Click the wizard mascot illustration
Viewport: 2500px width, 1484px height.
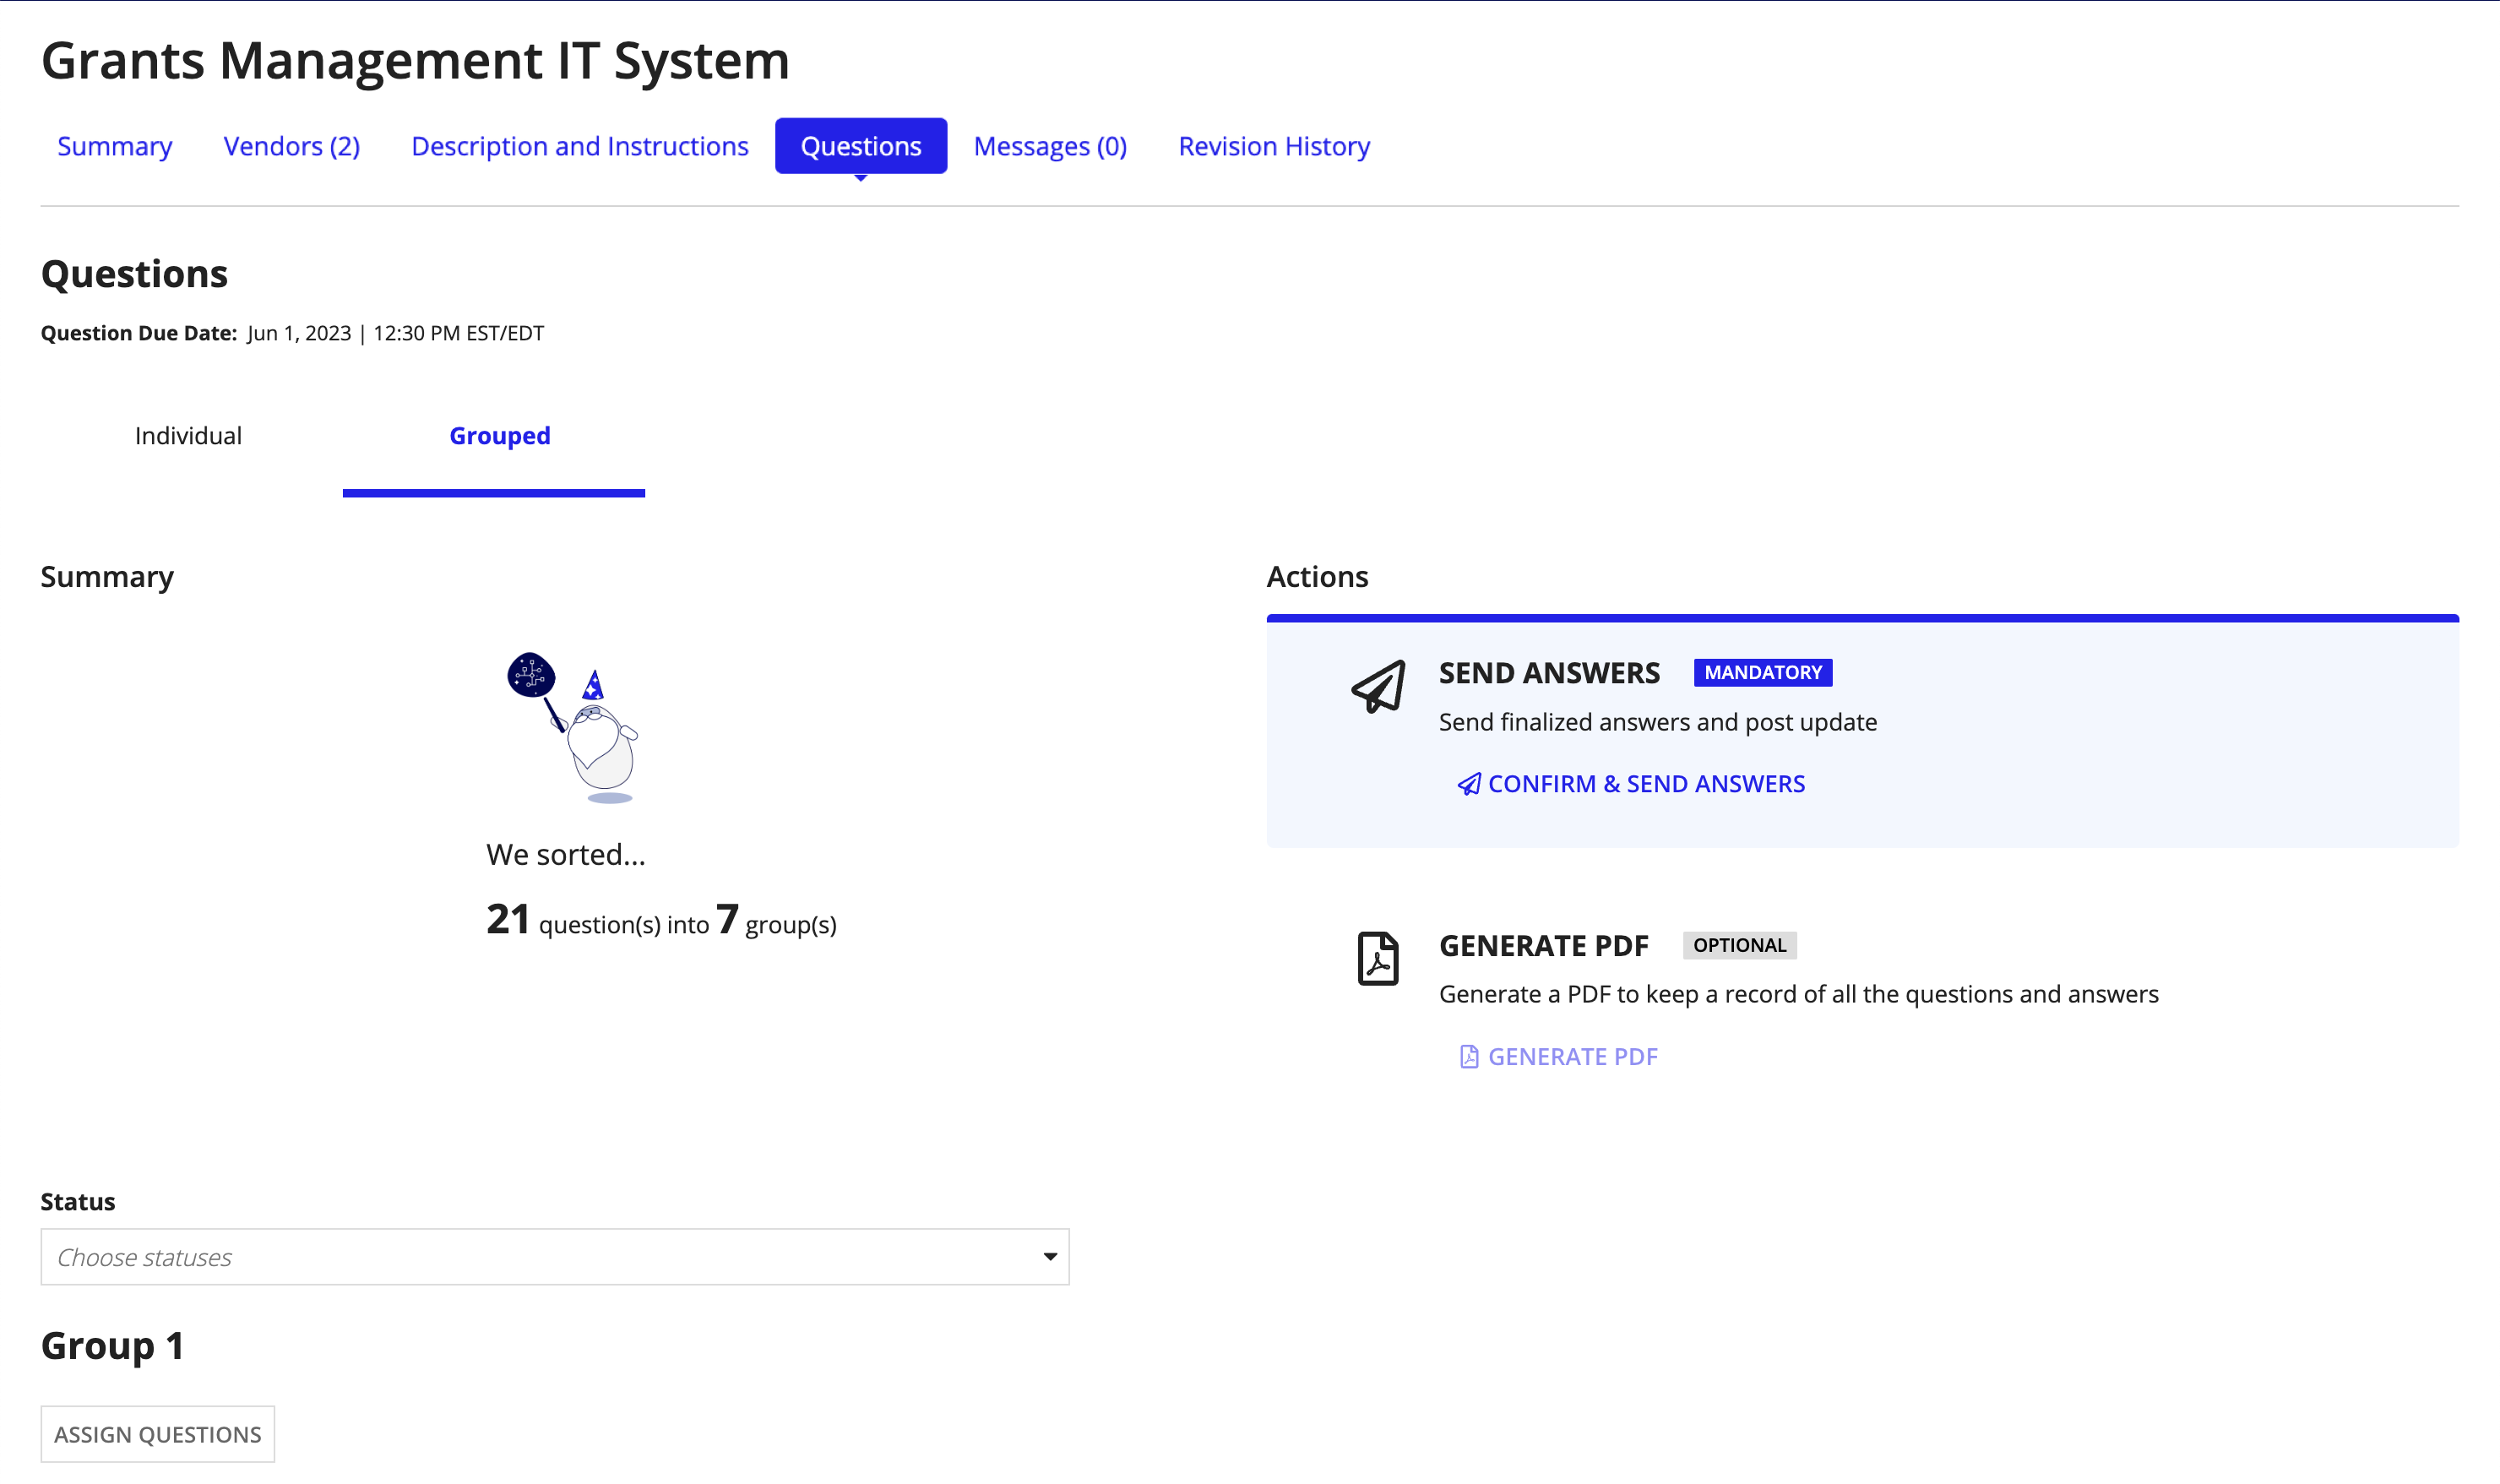pos(573,727)
